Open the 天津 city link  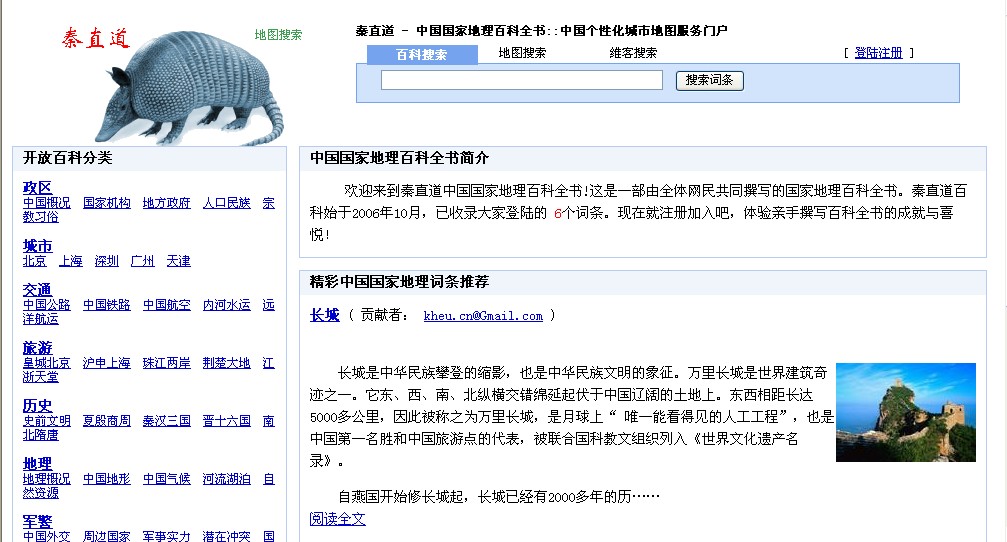point(179,261)
